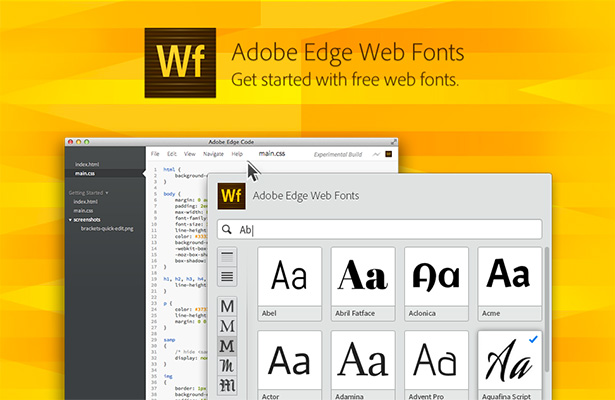
Task: Click the Adobe Edge Web Fonts dialog title
Action: (306, 196)
